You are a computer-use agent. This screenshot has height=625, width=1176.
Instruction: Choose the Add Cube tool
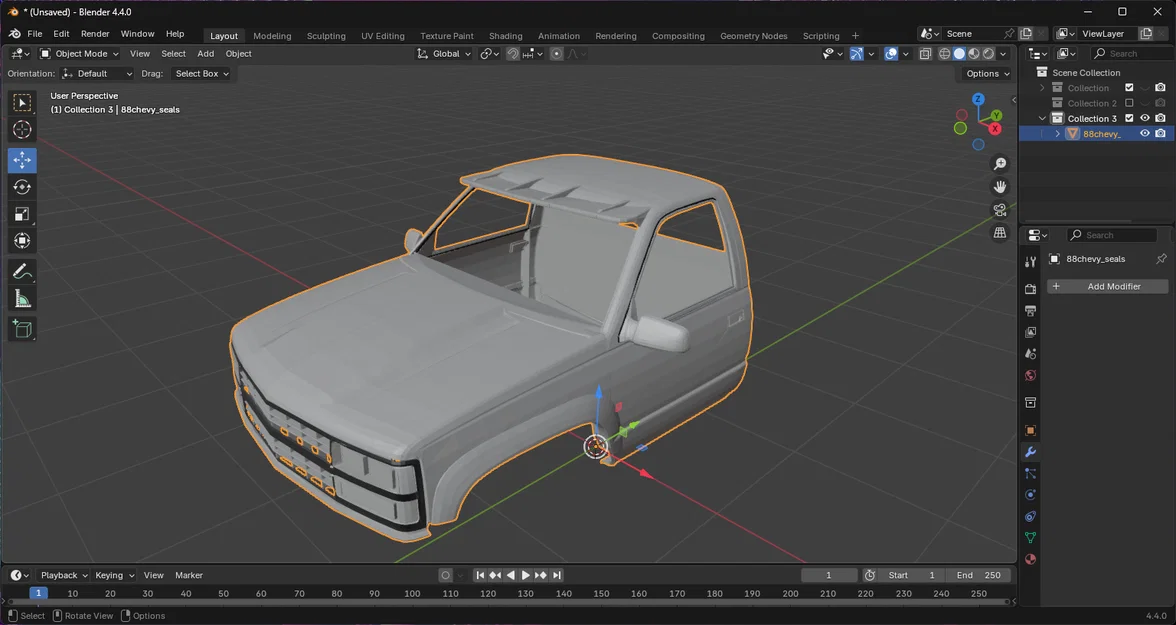point(22,329)
